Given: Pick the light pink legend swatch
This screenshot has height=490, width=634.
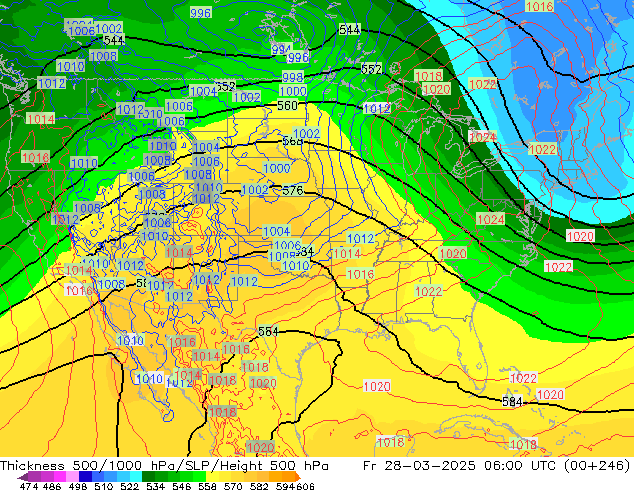Looking at the screenshot, I should pos(72,476).
